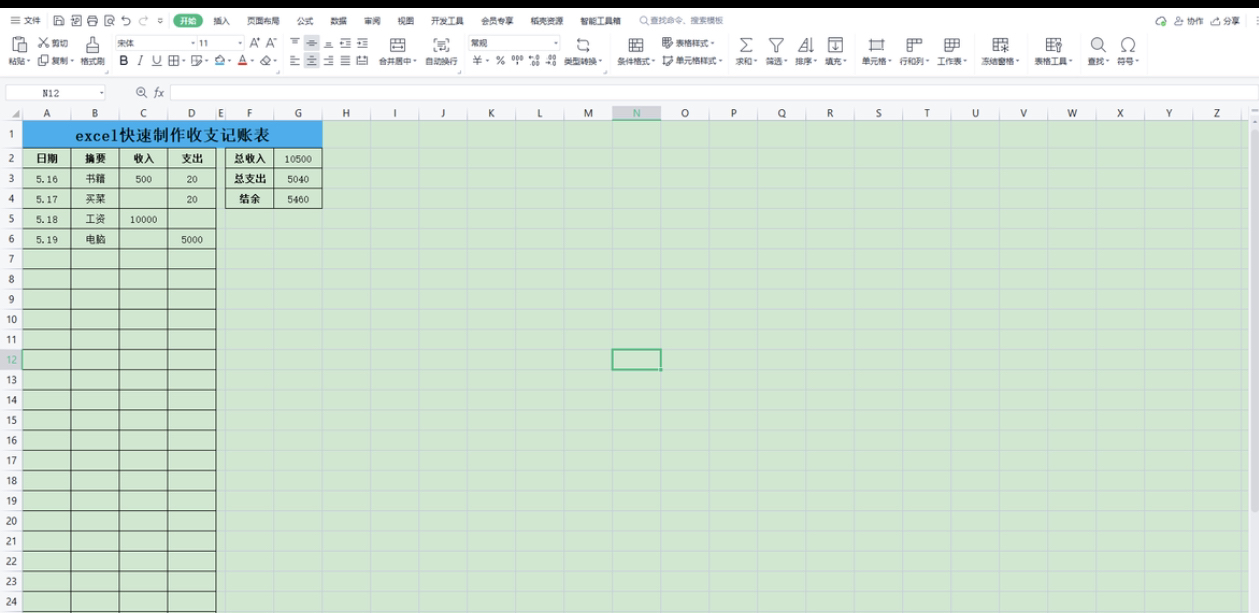Click the Type Conversion (类型转换) icon
This screenshot has width=1259, height=613.
tap(583, 45)
